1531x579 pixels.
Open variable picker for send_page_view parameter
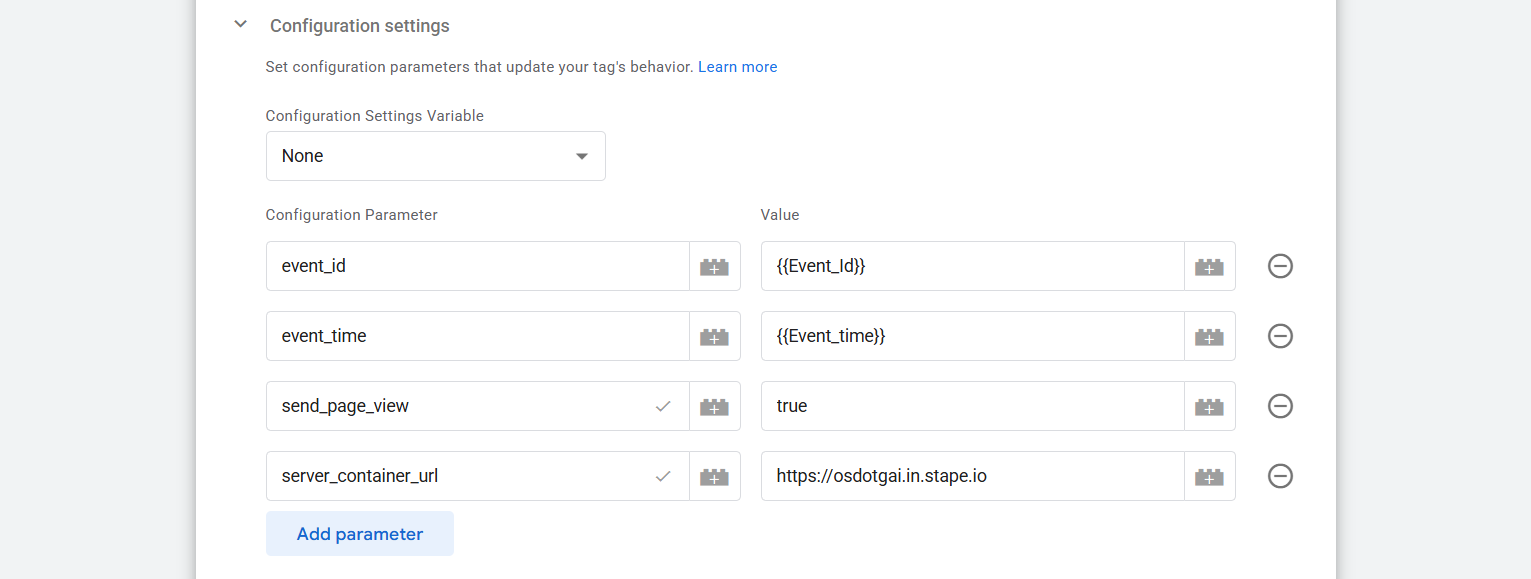(714, 406)
